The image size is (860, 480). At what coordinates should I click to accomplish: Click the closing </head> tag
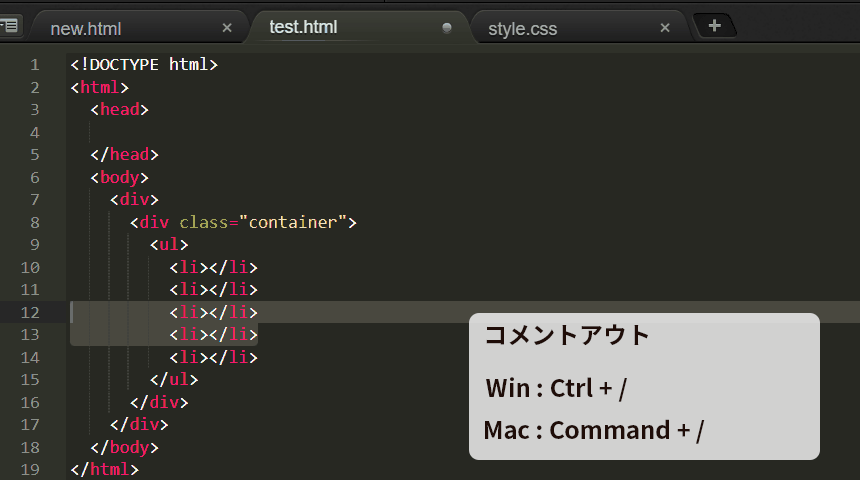click(x=125, y=155)
